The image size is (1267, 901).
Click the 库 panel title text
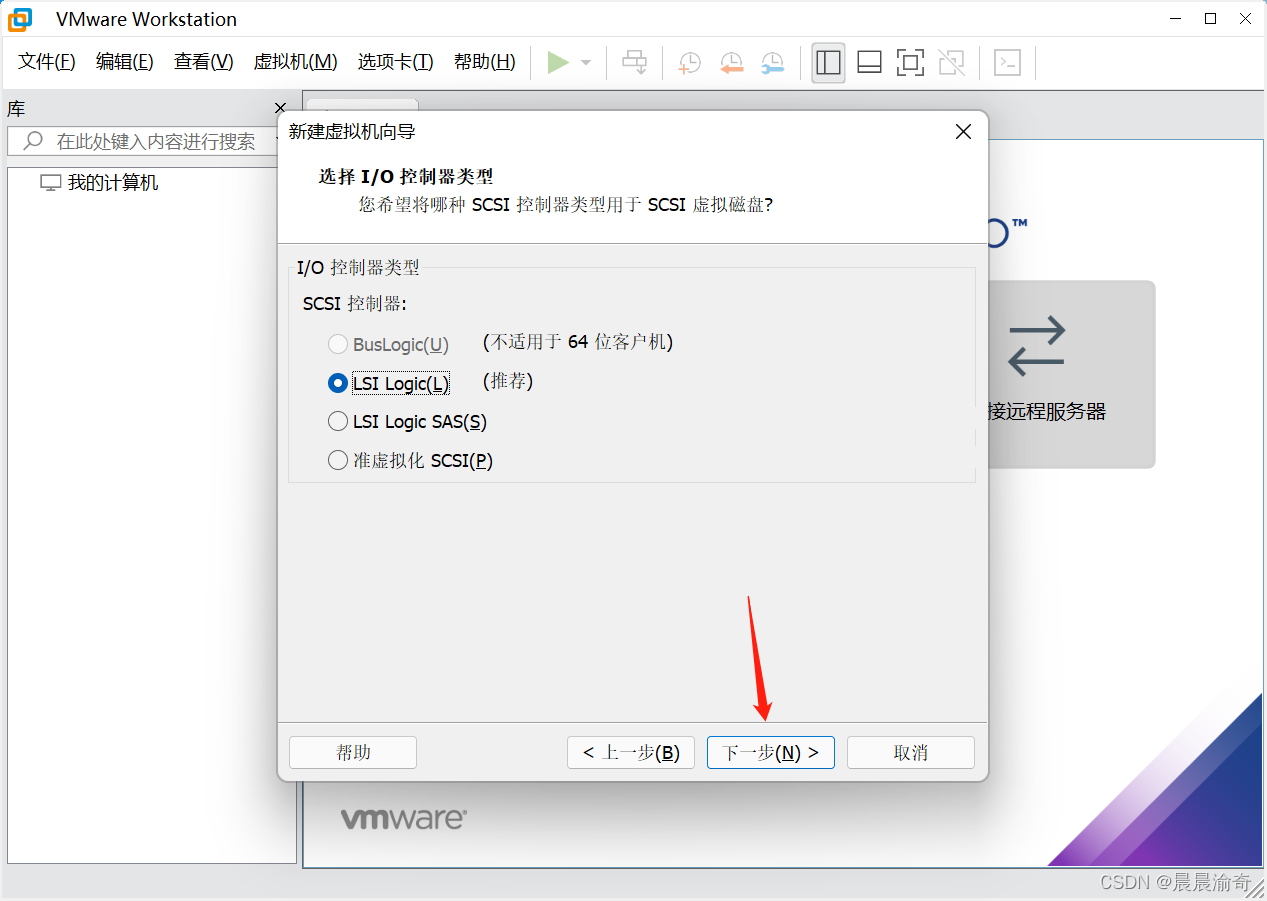pos(16,109)
